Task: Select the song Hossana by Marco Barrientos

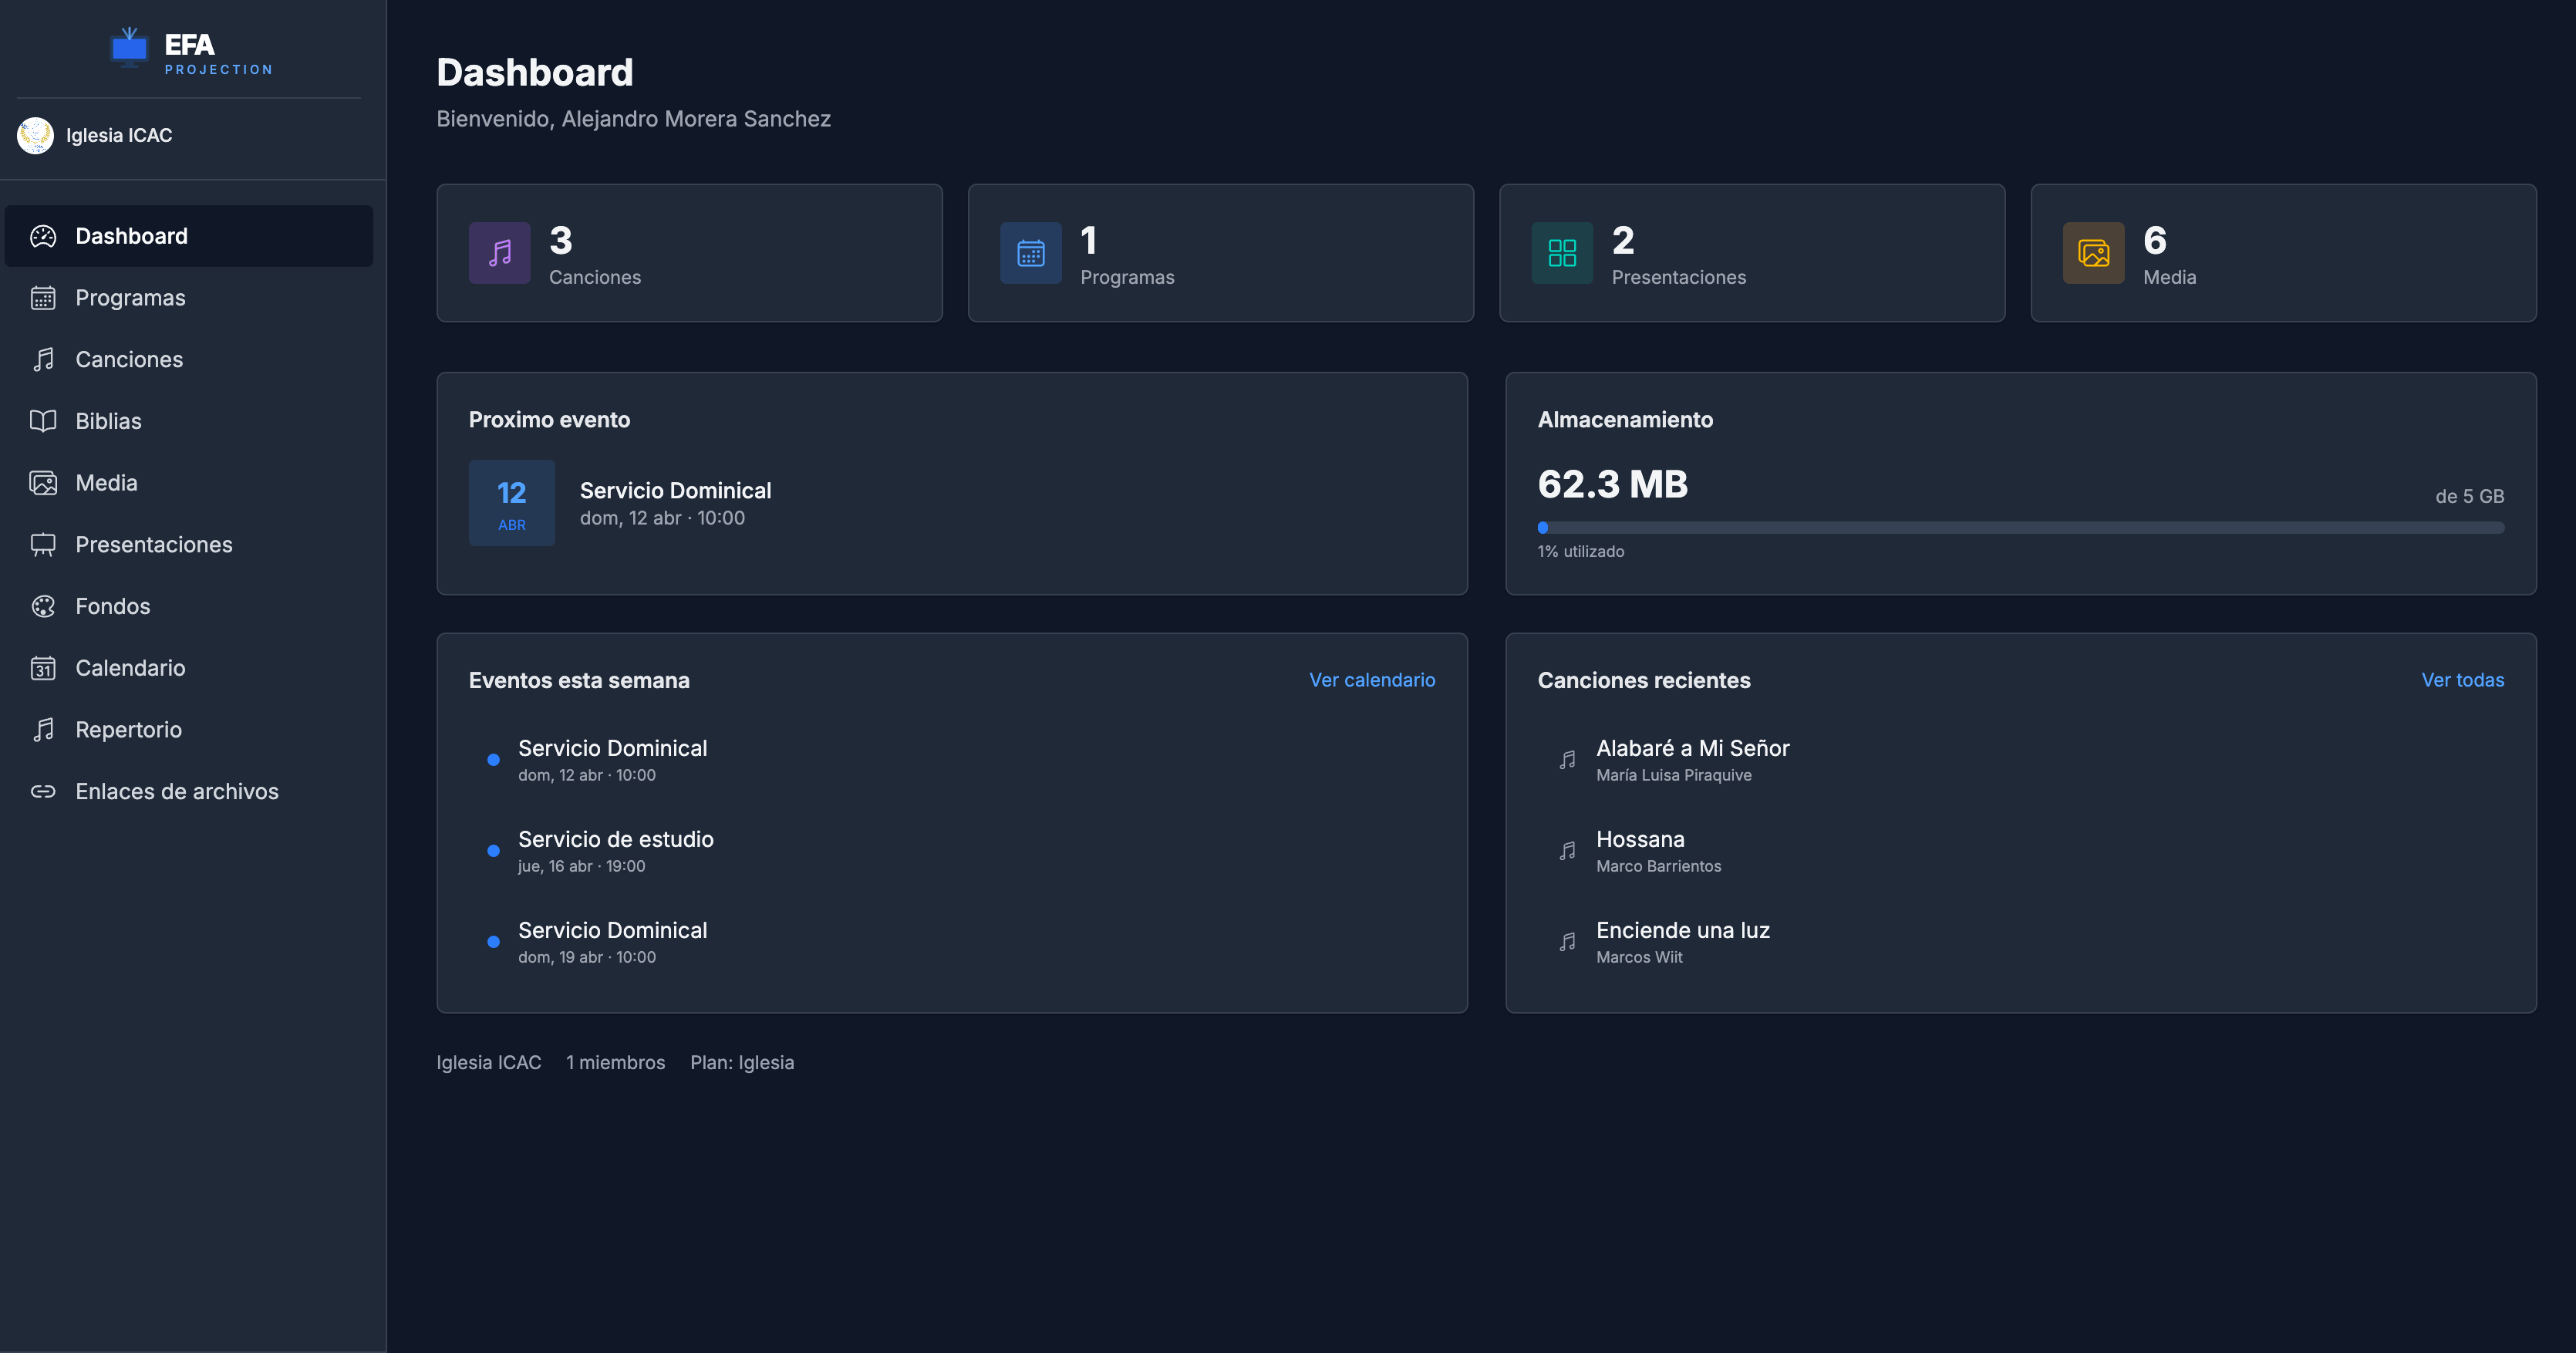Action: click(1640, 839)
